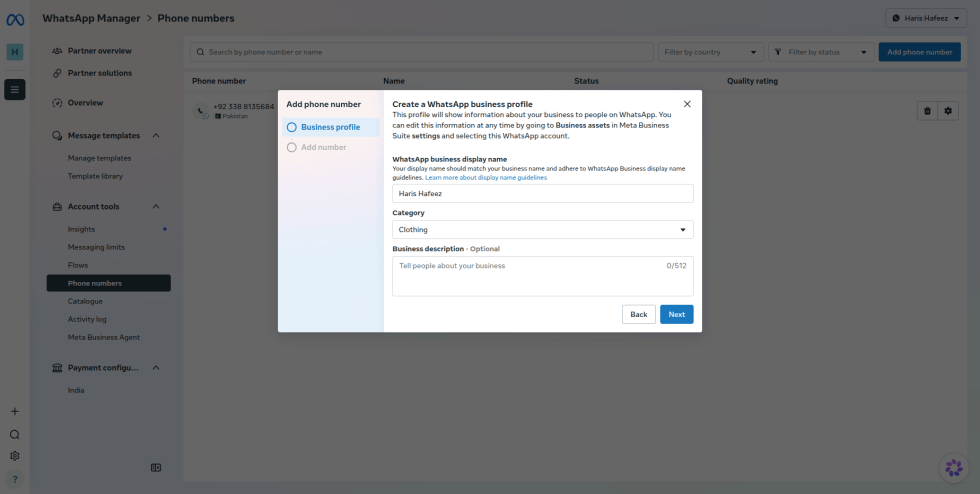Click the Account tools briefcase icon
Viewport: 980px width, 494px height.
pyautogui.click(x=58, y=206)
